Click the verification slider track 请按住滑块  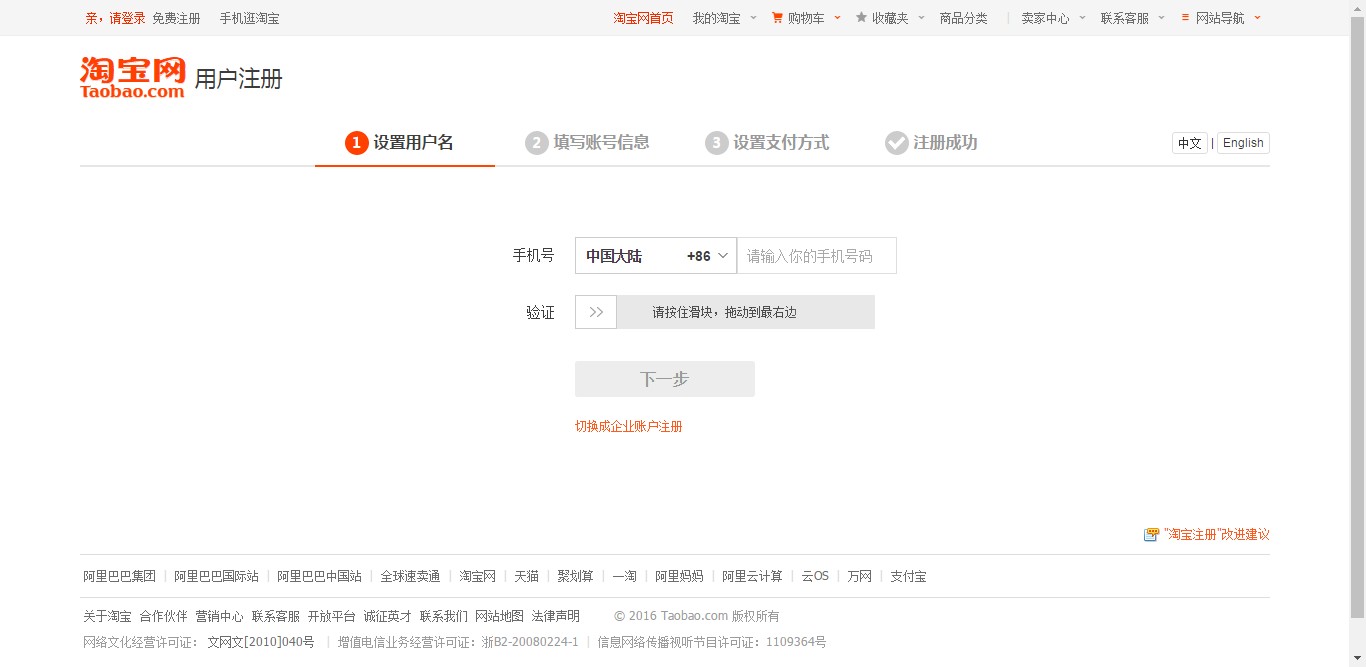pos(725,312)
